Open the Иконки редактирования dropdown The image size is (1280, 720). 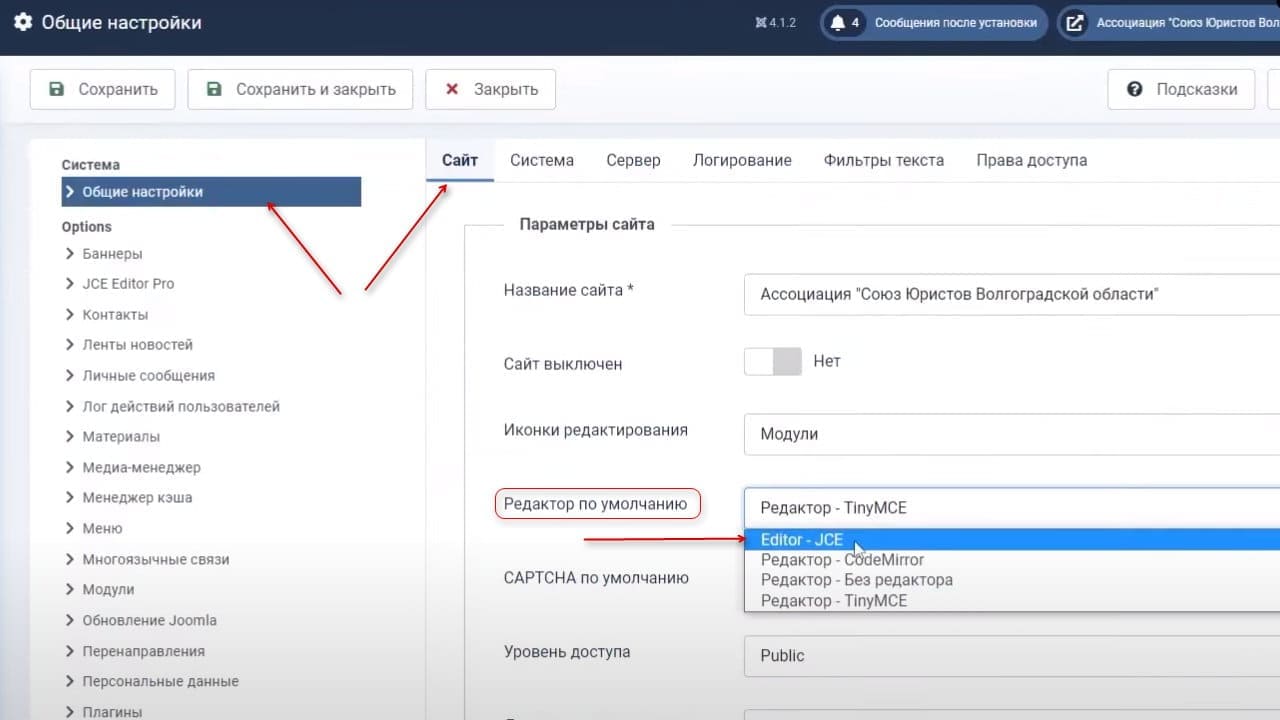pos(1012,434)
